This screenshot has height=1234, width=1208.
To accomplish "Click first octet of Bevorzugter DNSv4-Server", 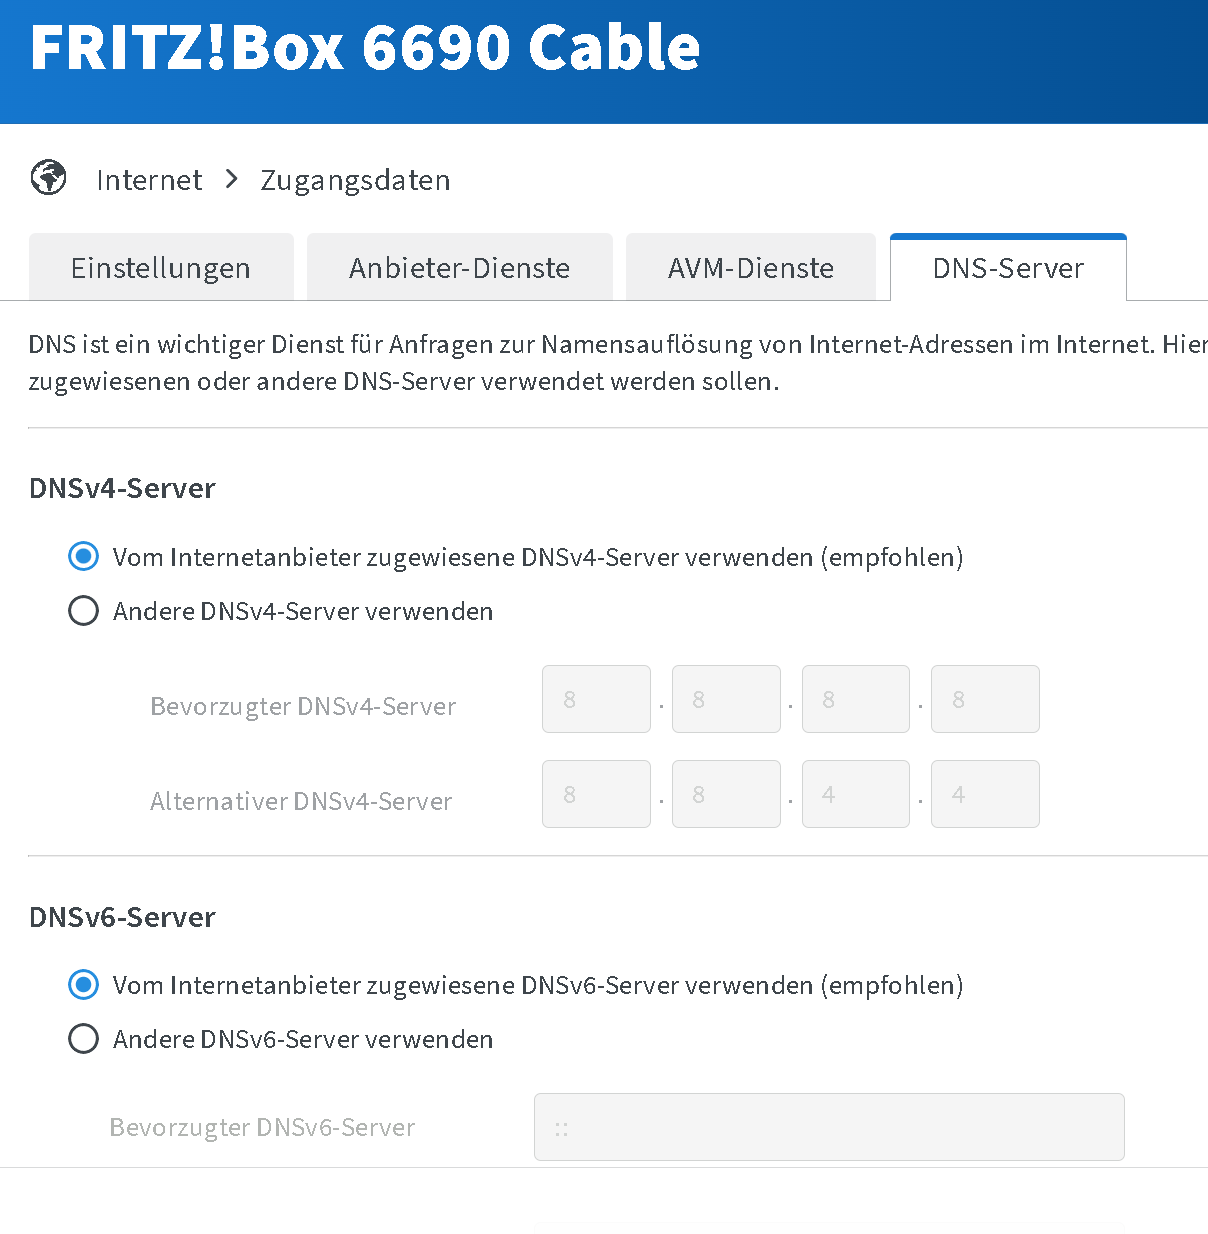I will pos(596,699).
